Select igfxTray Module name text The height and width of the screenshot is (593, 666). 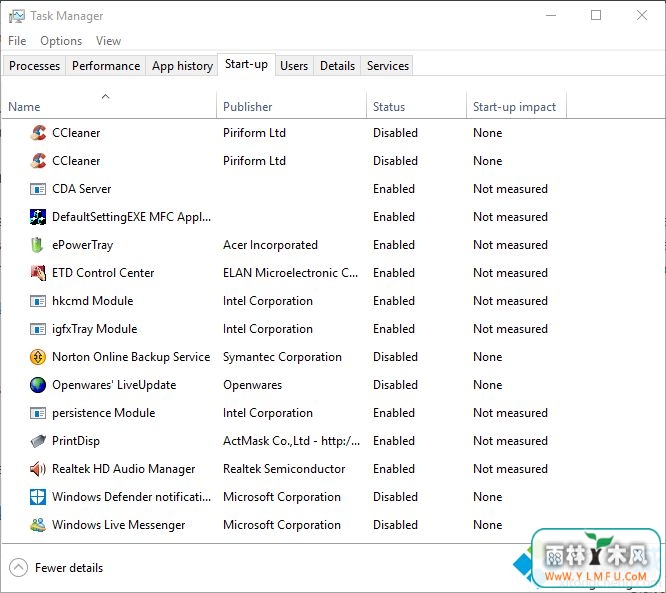[94, 329]
